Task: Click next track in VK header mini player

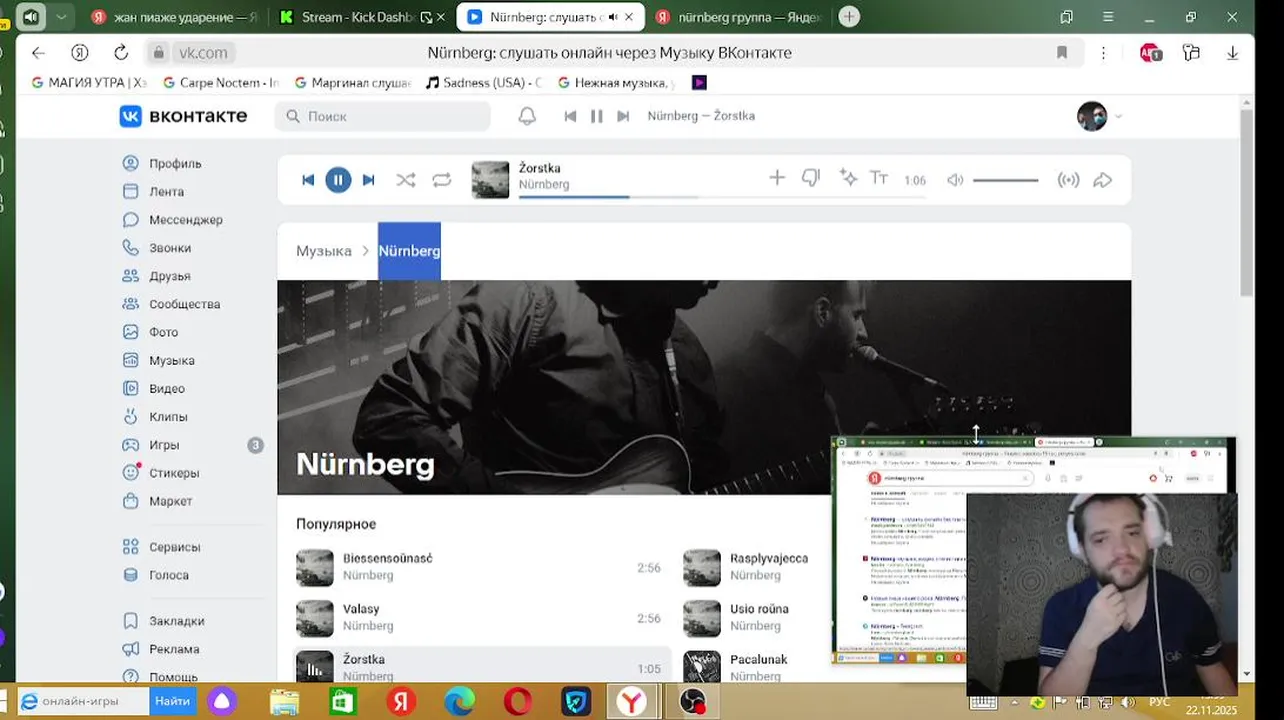Action: 623,116
